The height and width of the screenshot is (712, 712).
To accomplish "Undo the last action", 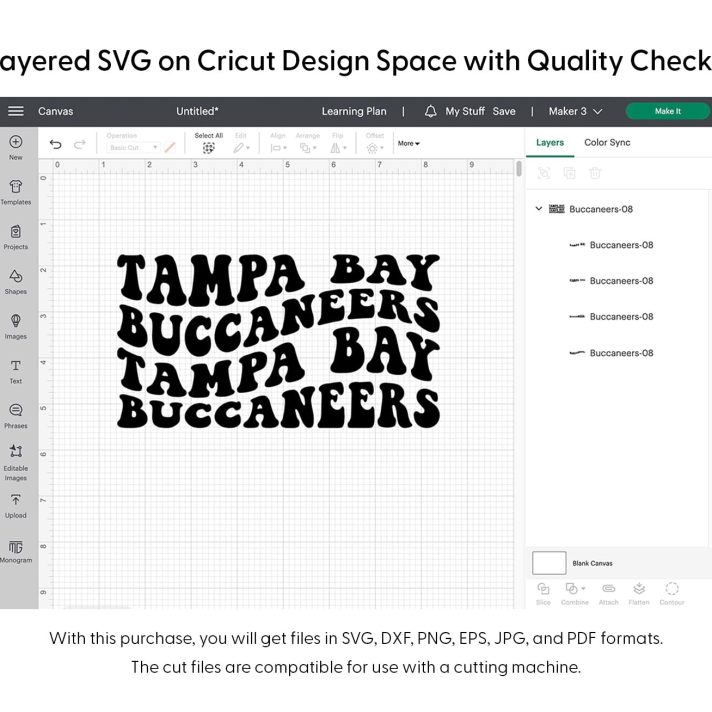I will pyautogui.click(x=55, y=144).
